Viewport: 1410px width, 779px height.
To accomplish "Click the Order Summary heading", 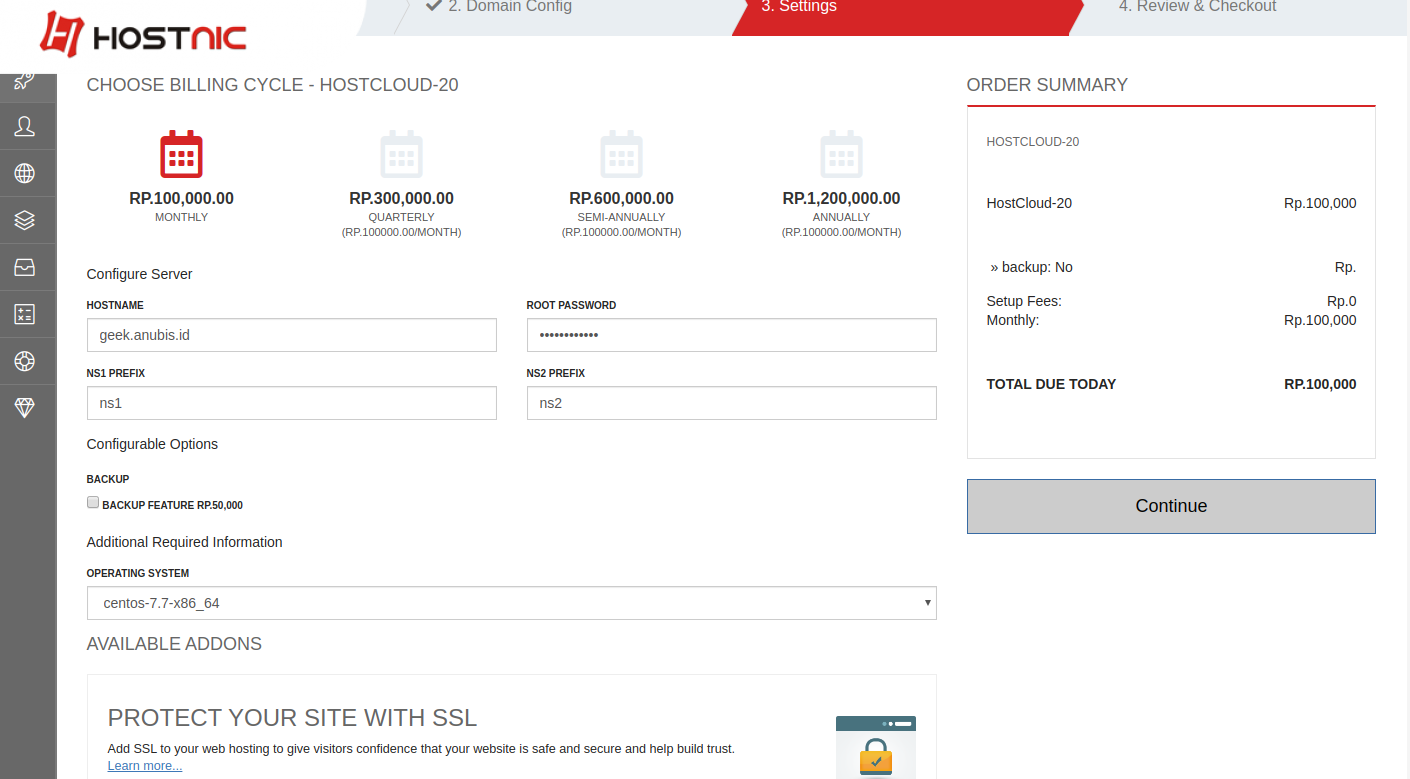I will pyautogui.click(x=1047, y=85).
